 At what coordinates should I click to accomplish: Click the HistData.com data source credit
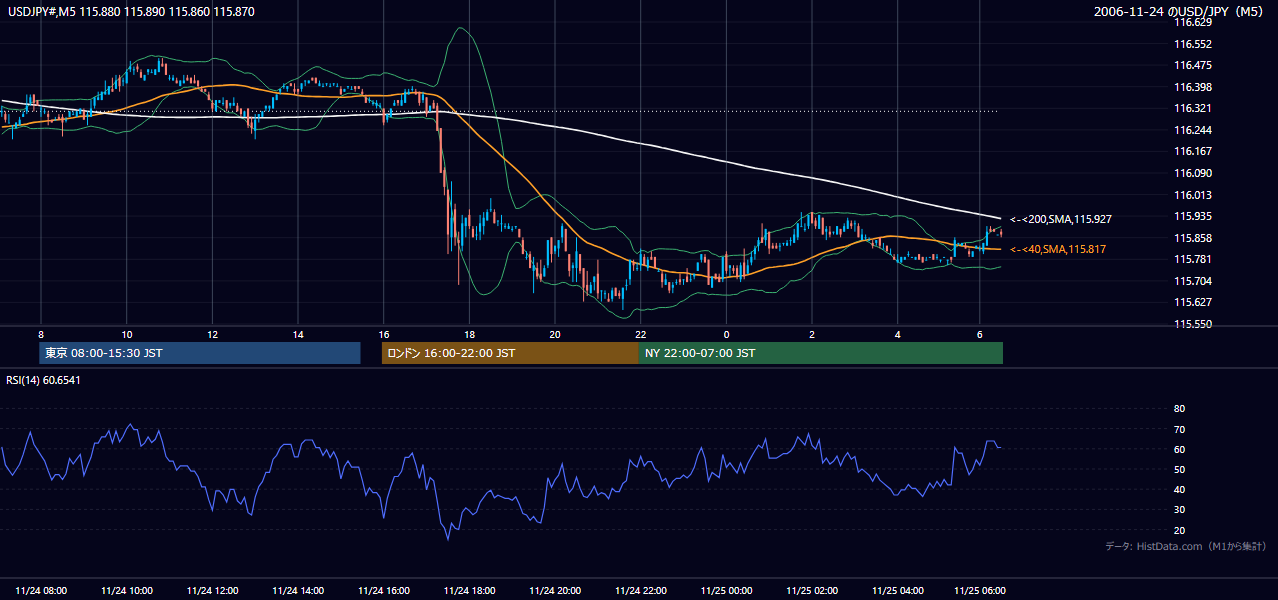pyautogui.click(x=1186, y=546)
